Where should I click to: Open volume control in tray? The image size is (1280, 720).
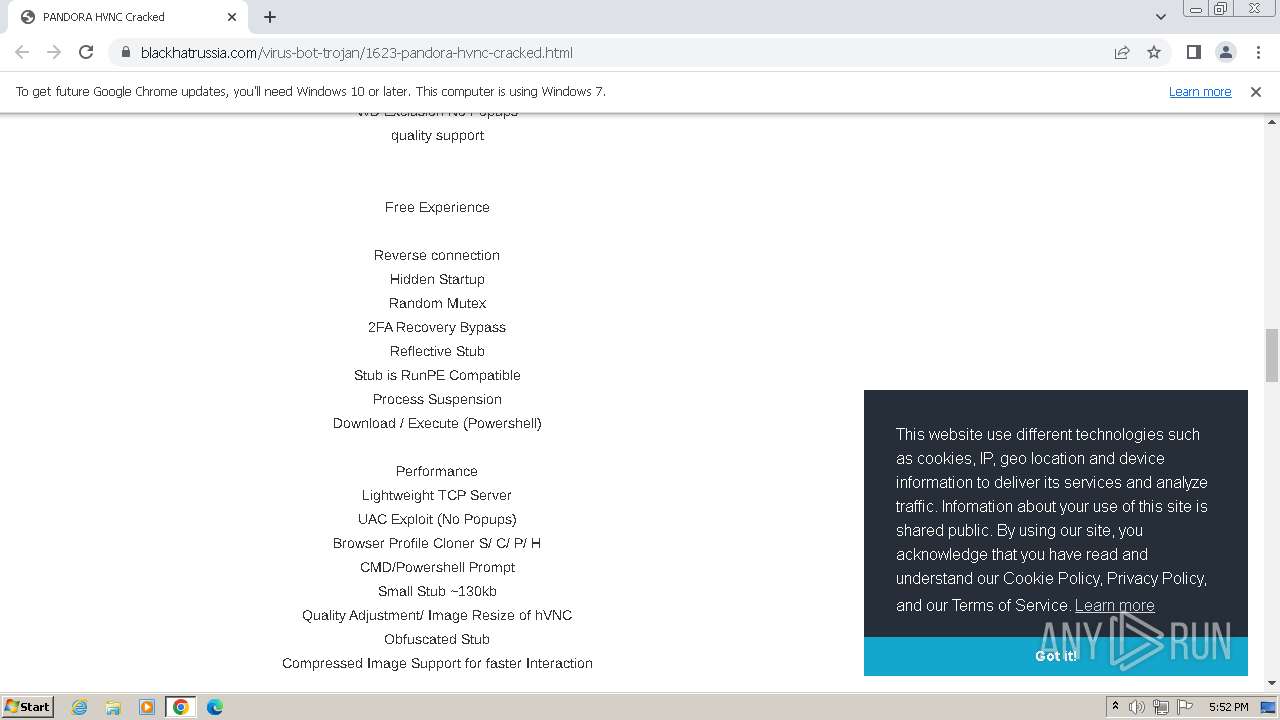[1137, 707]
